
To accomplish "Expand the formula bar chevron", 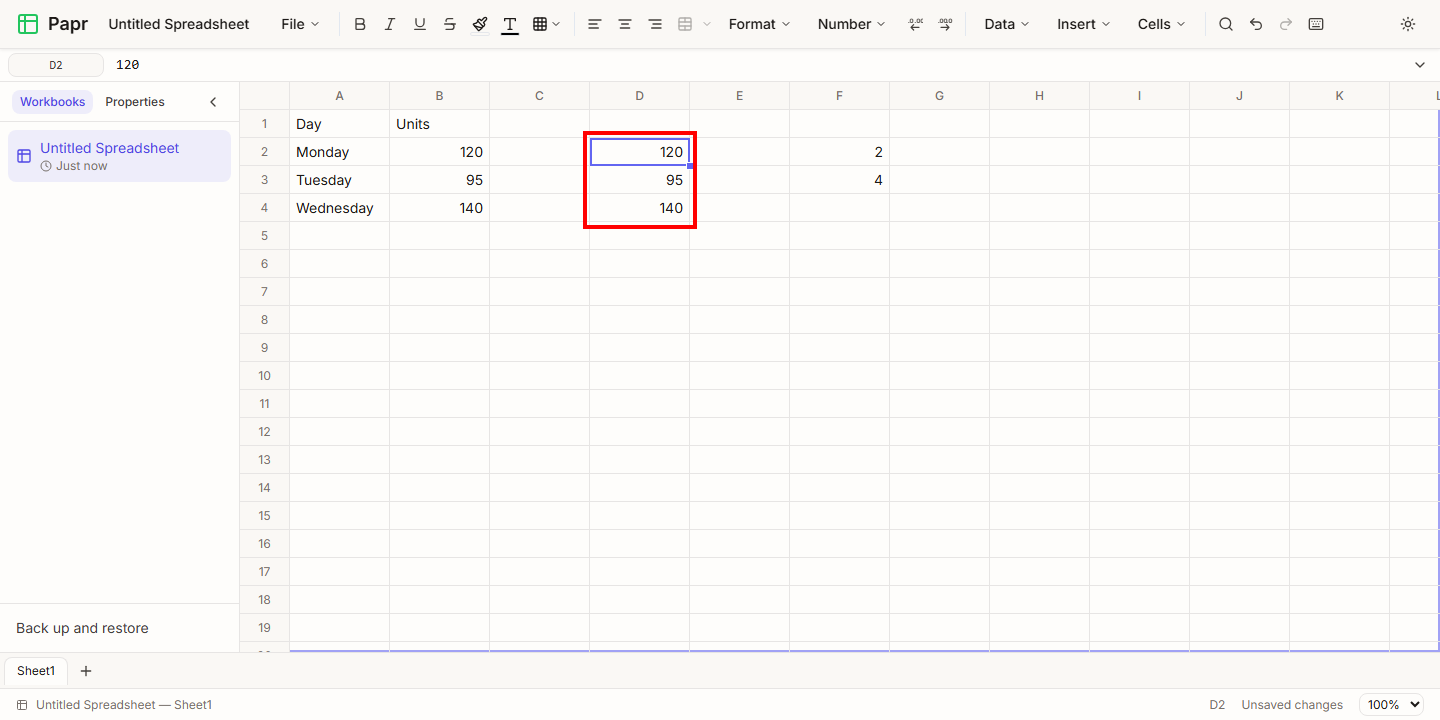I will [x=1420, y=65].
